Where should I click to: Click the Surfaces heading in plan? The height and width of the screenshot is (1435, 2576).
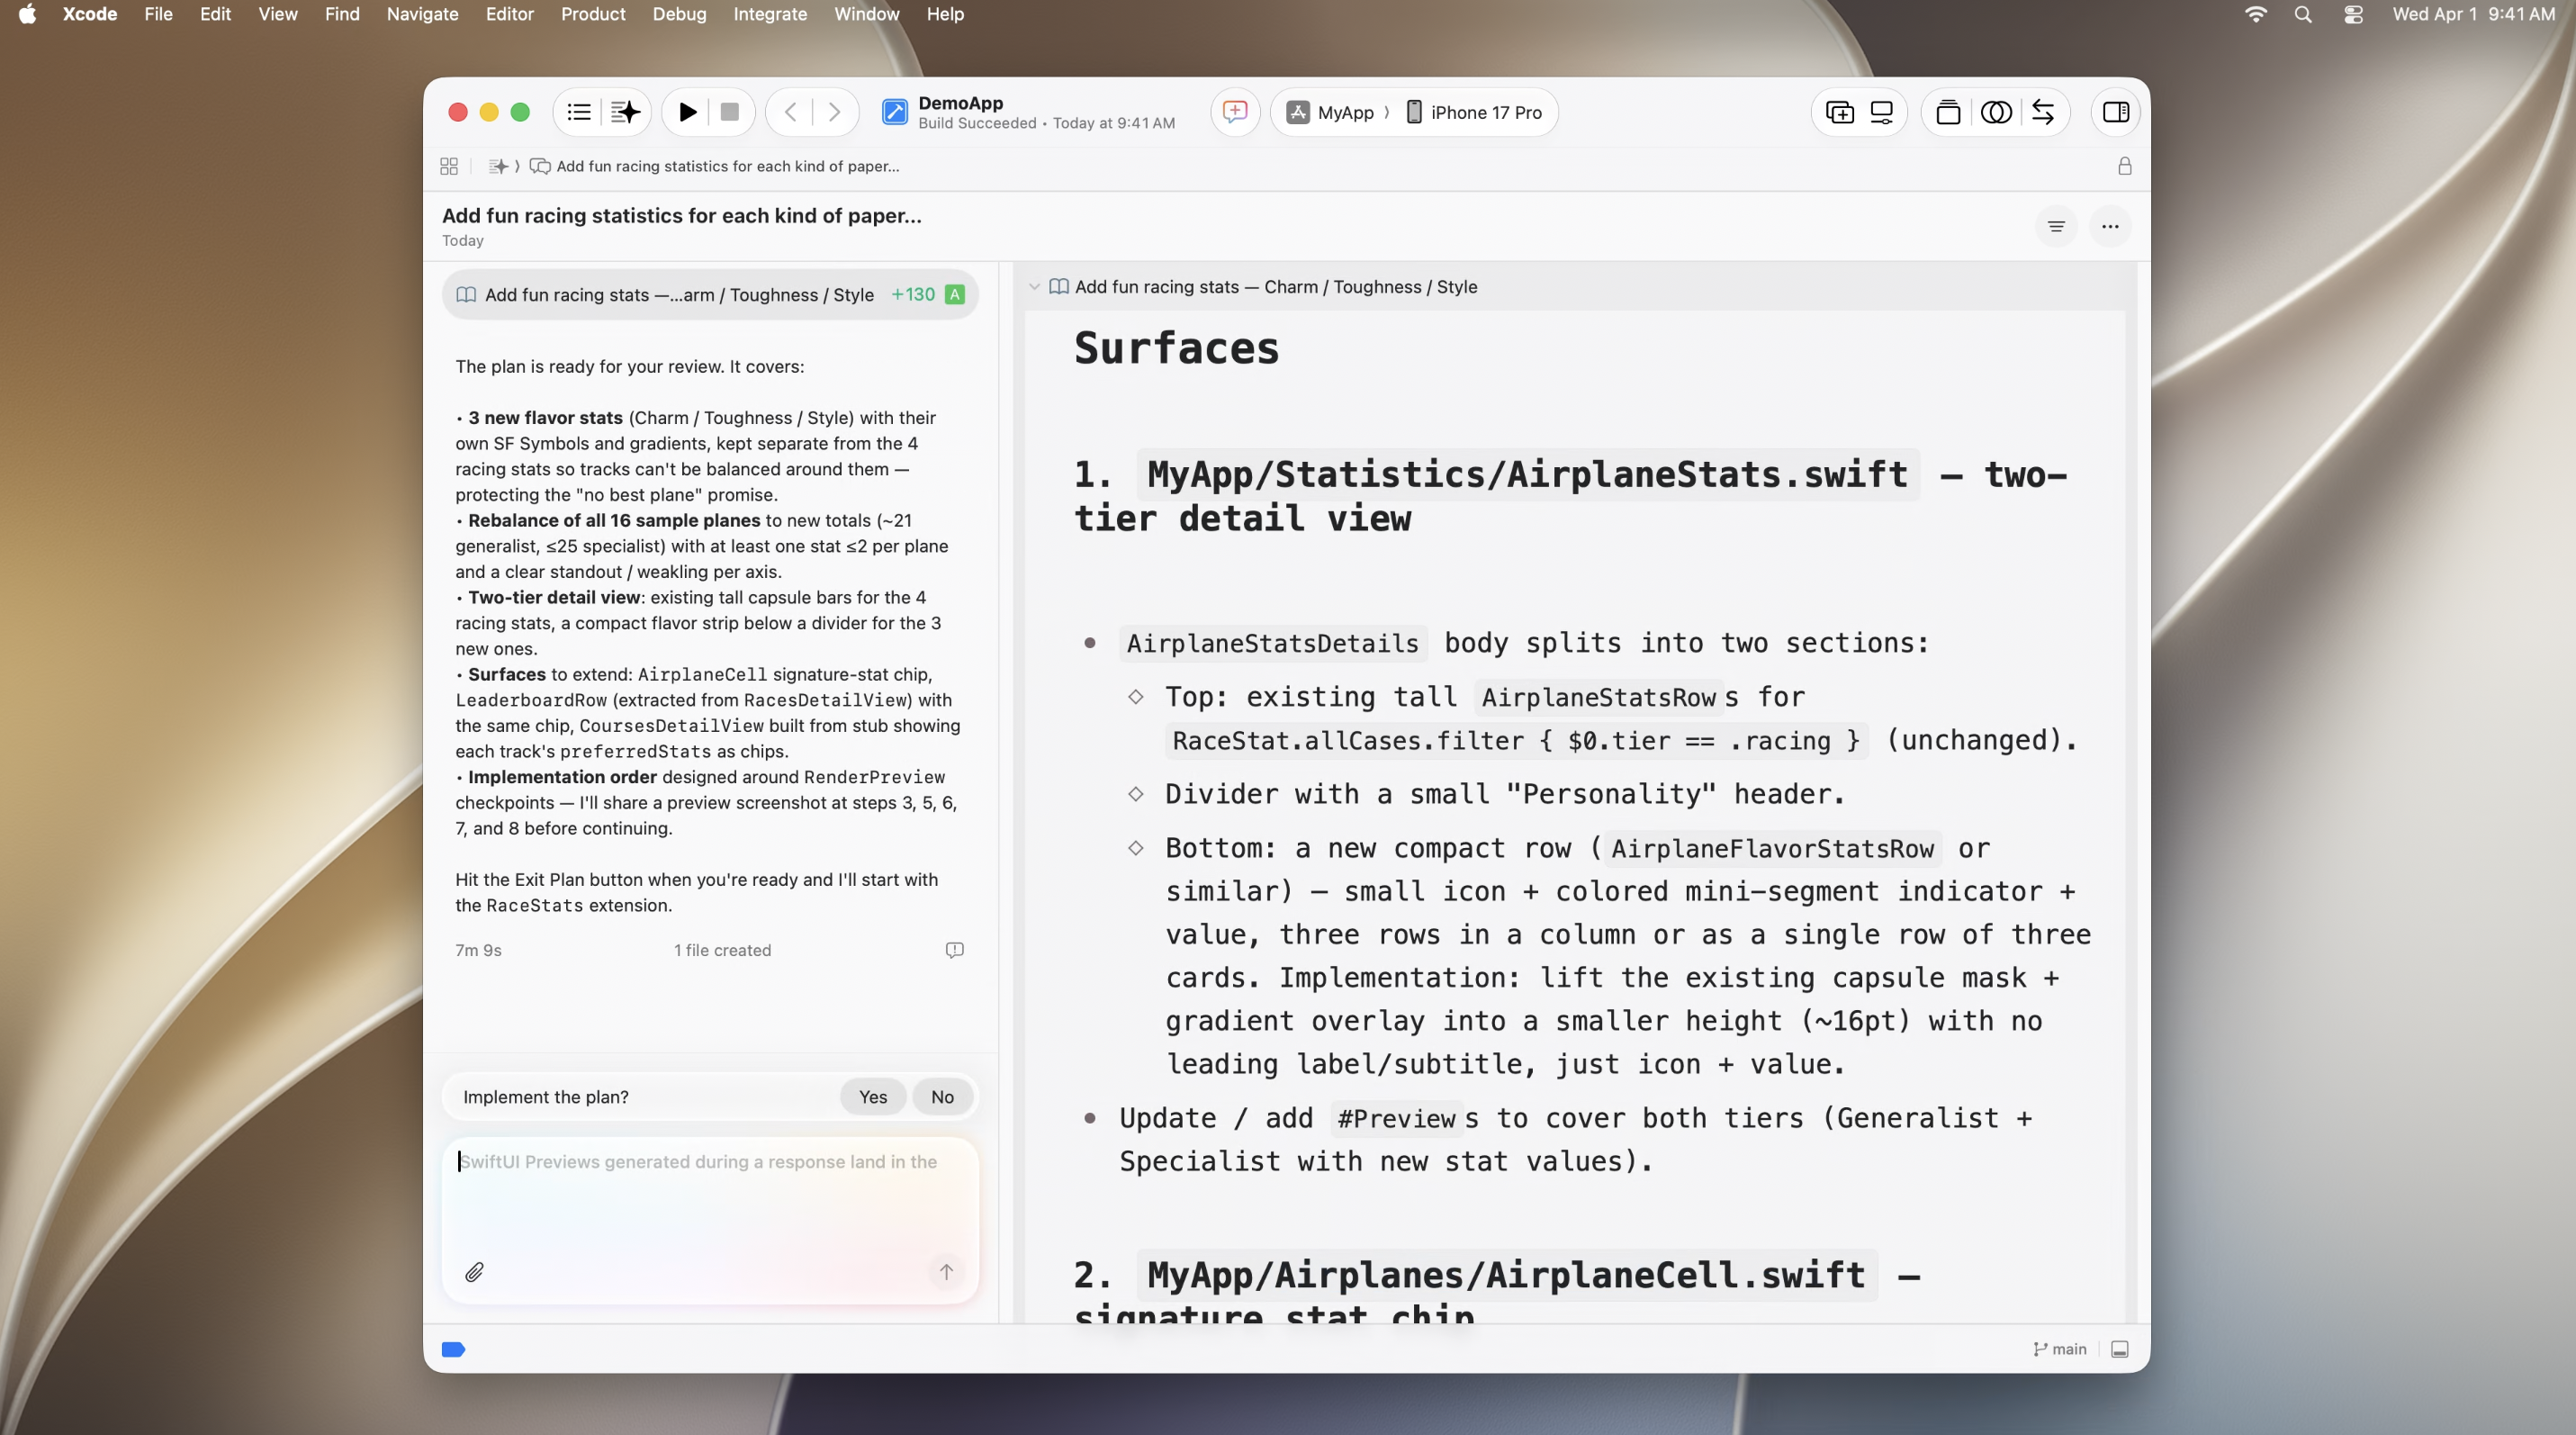[x=1176, y=348]
